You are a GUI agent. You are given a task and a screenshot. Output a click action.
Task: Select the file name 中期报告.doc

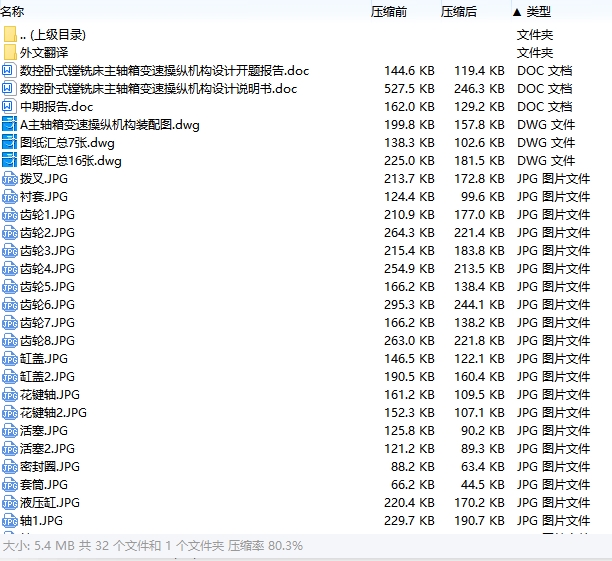click(x=57, y=107)
